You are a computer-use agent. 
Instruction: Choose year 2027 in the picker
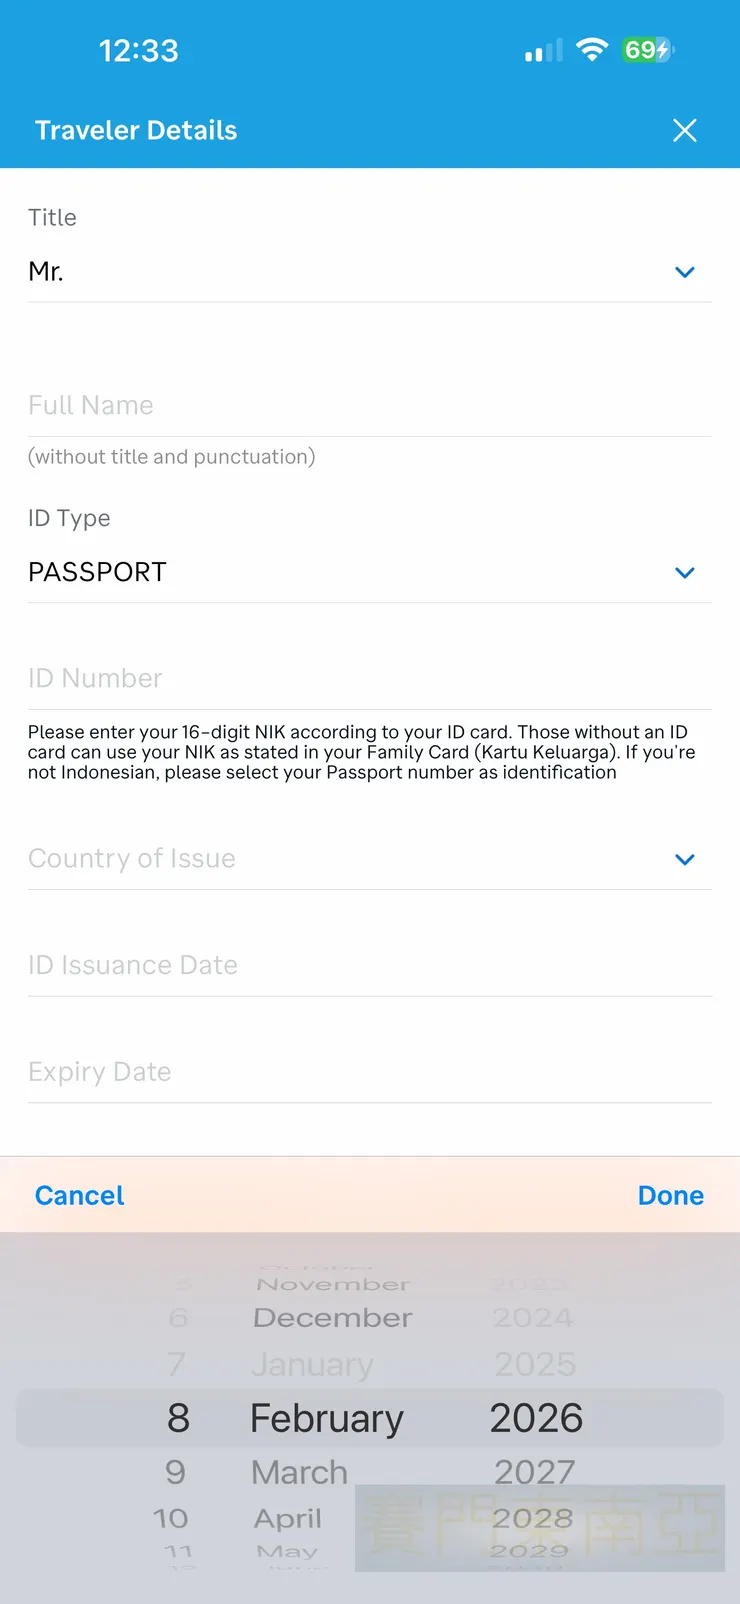pyautogui.click(x=534, y=1472)
